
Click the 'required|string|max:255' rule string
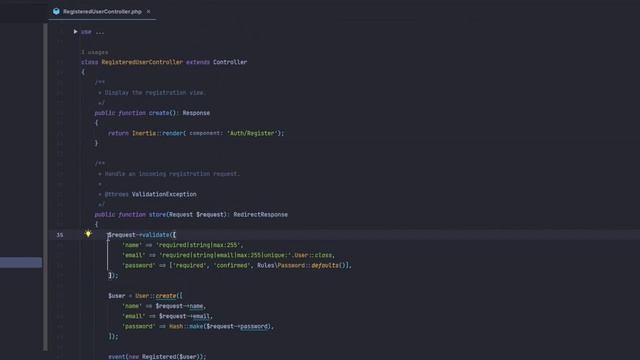199,245
